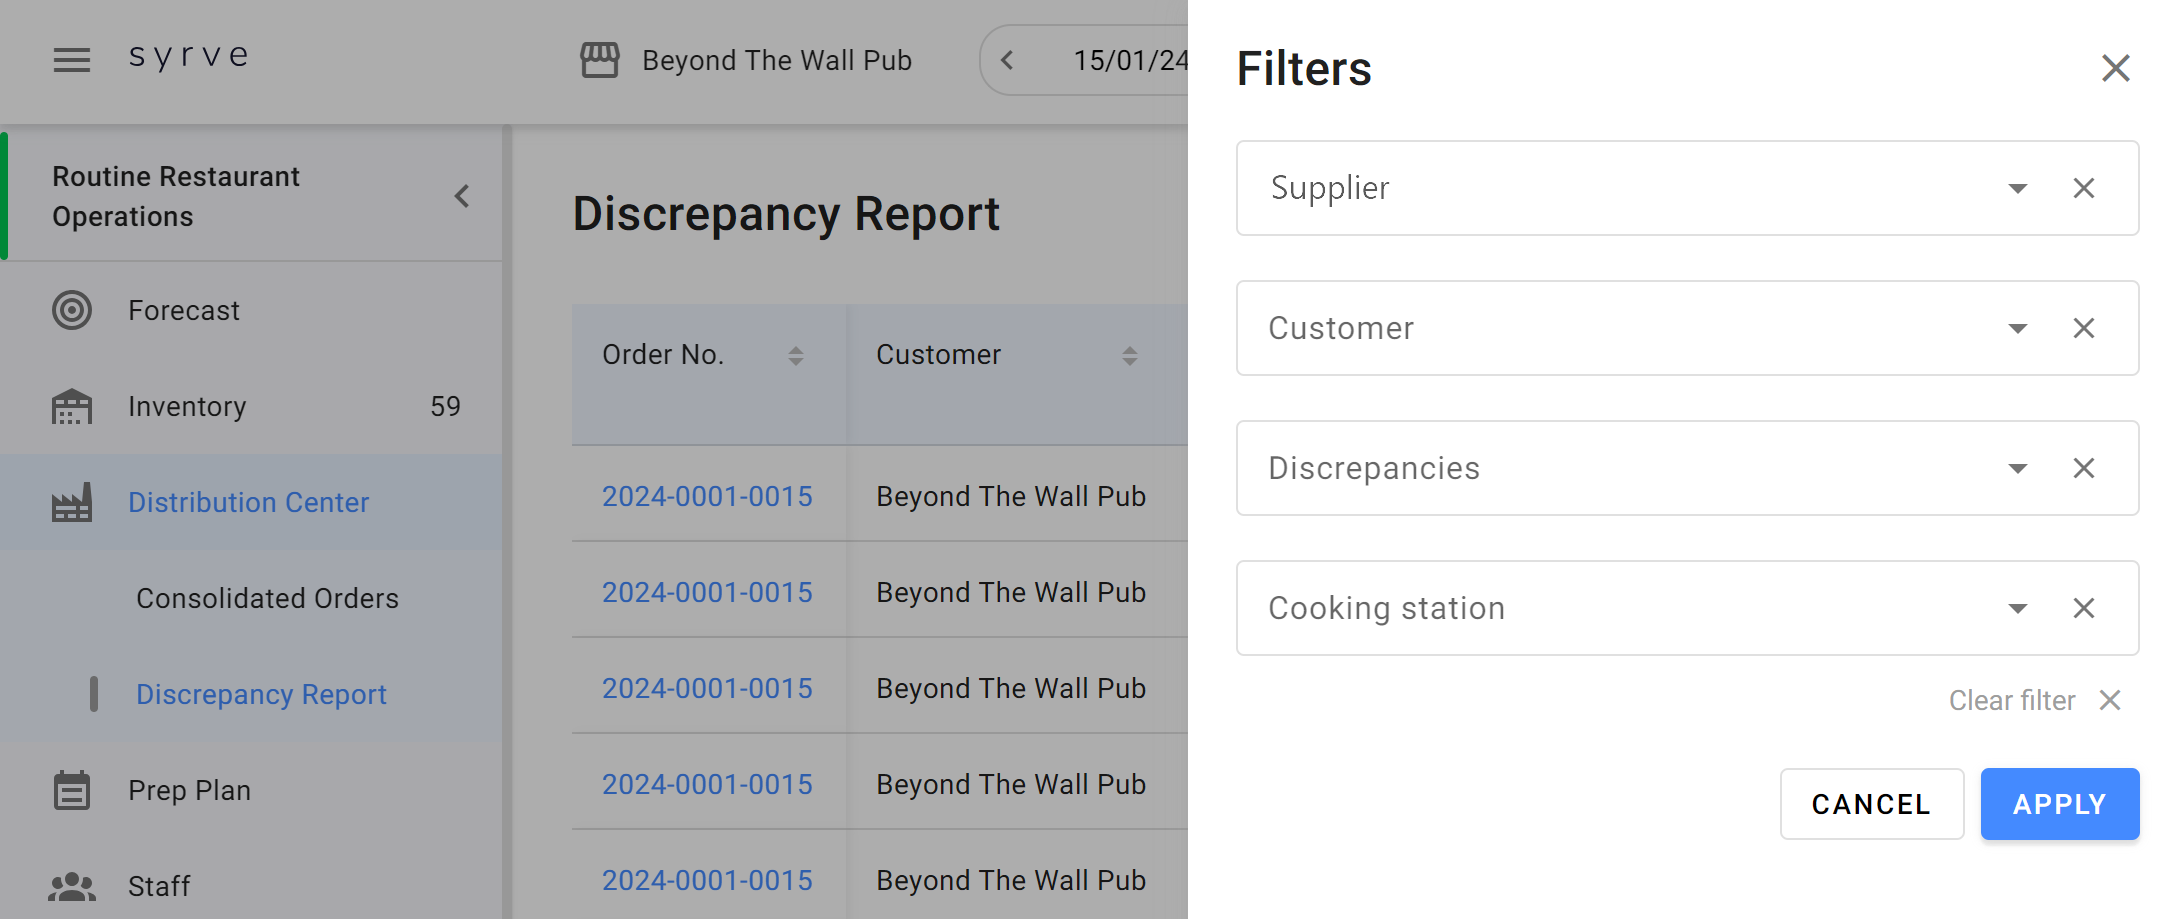Collapse the Routine Restaurant Operations section
2182x919 pixels.
click(x=462, y=196)
